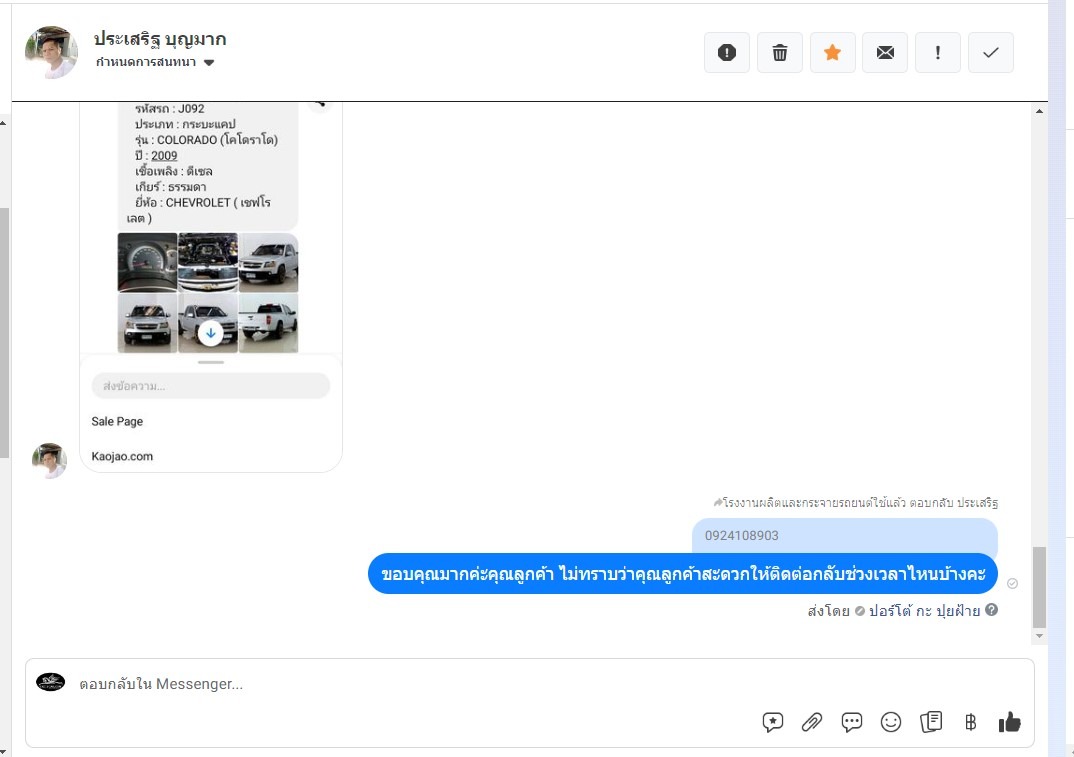Request payment with baht symbol icon
The height and width of the screenshot is (757, 1074).
point(970,722)
